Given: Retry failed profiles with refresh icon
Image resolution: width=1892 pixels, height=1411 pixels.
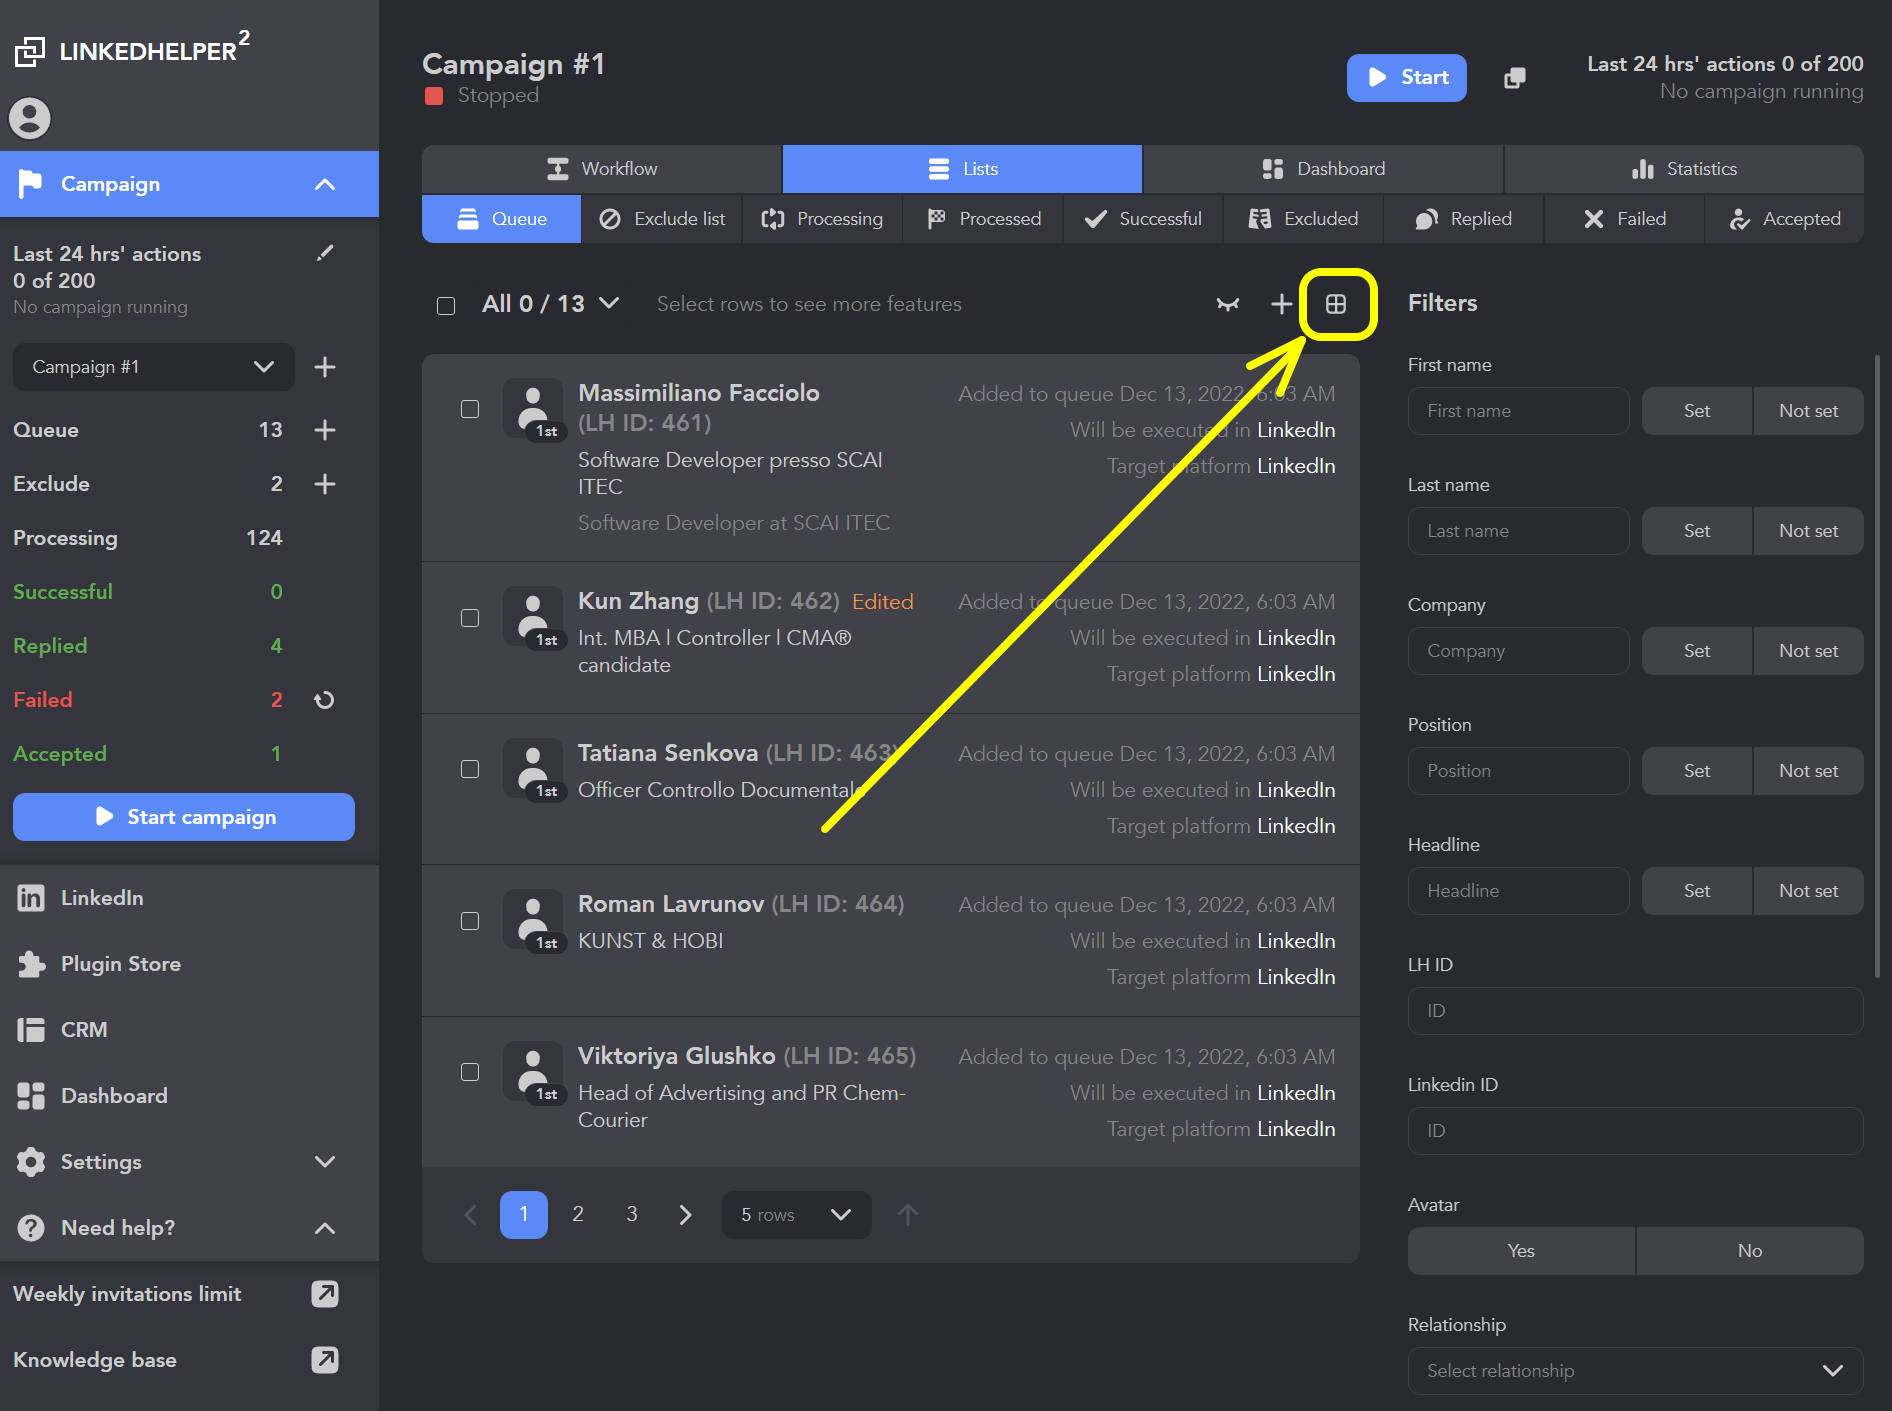Looking at the screenshot, I should click(324, 700).
